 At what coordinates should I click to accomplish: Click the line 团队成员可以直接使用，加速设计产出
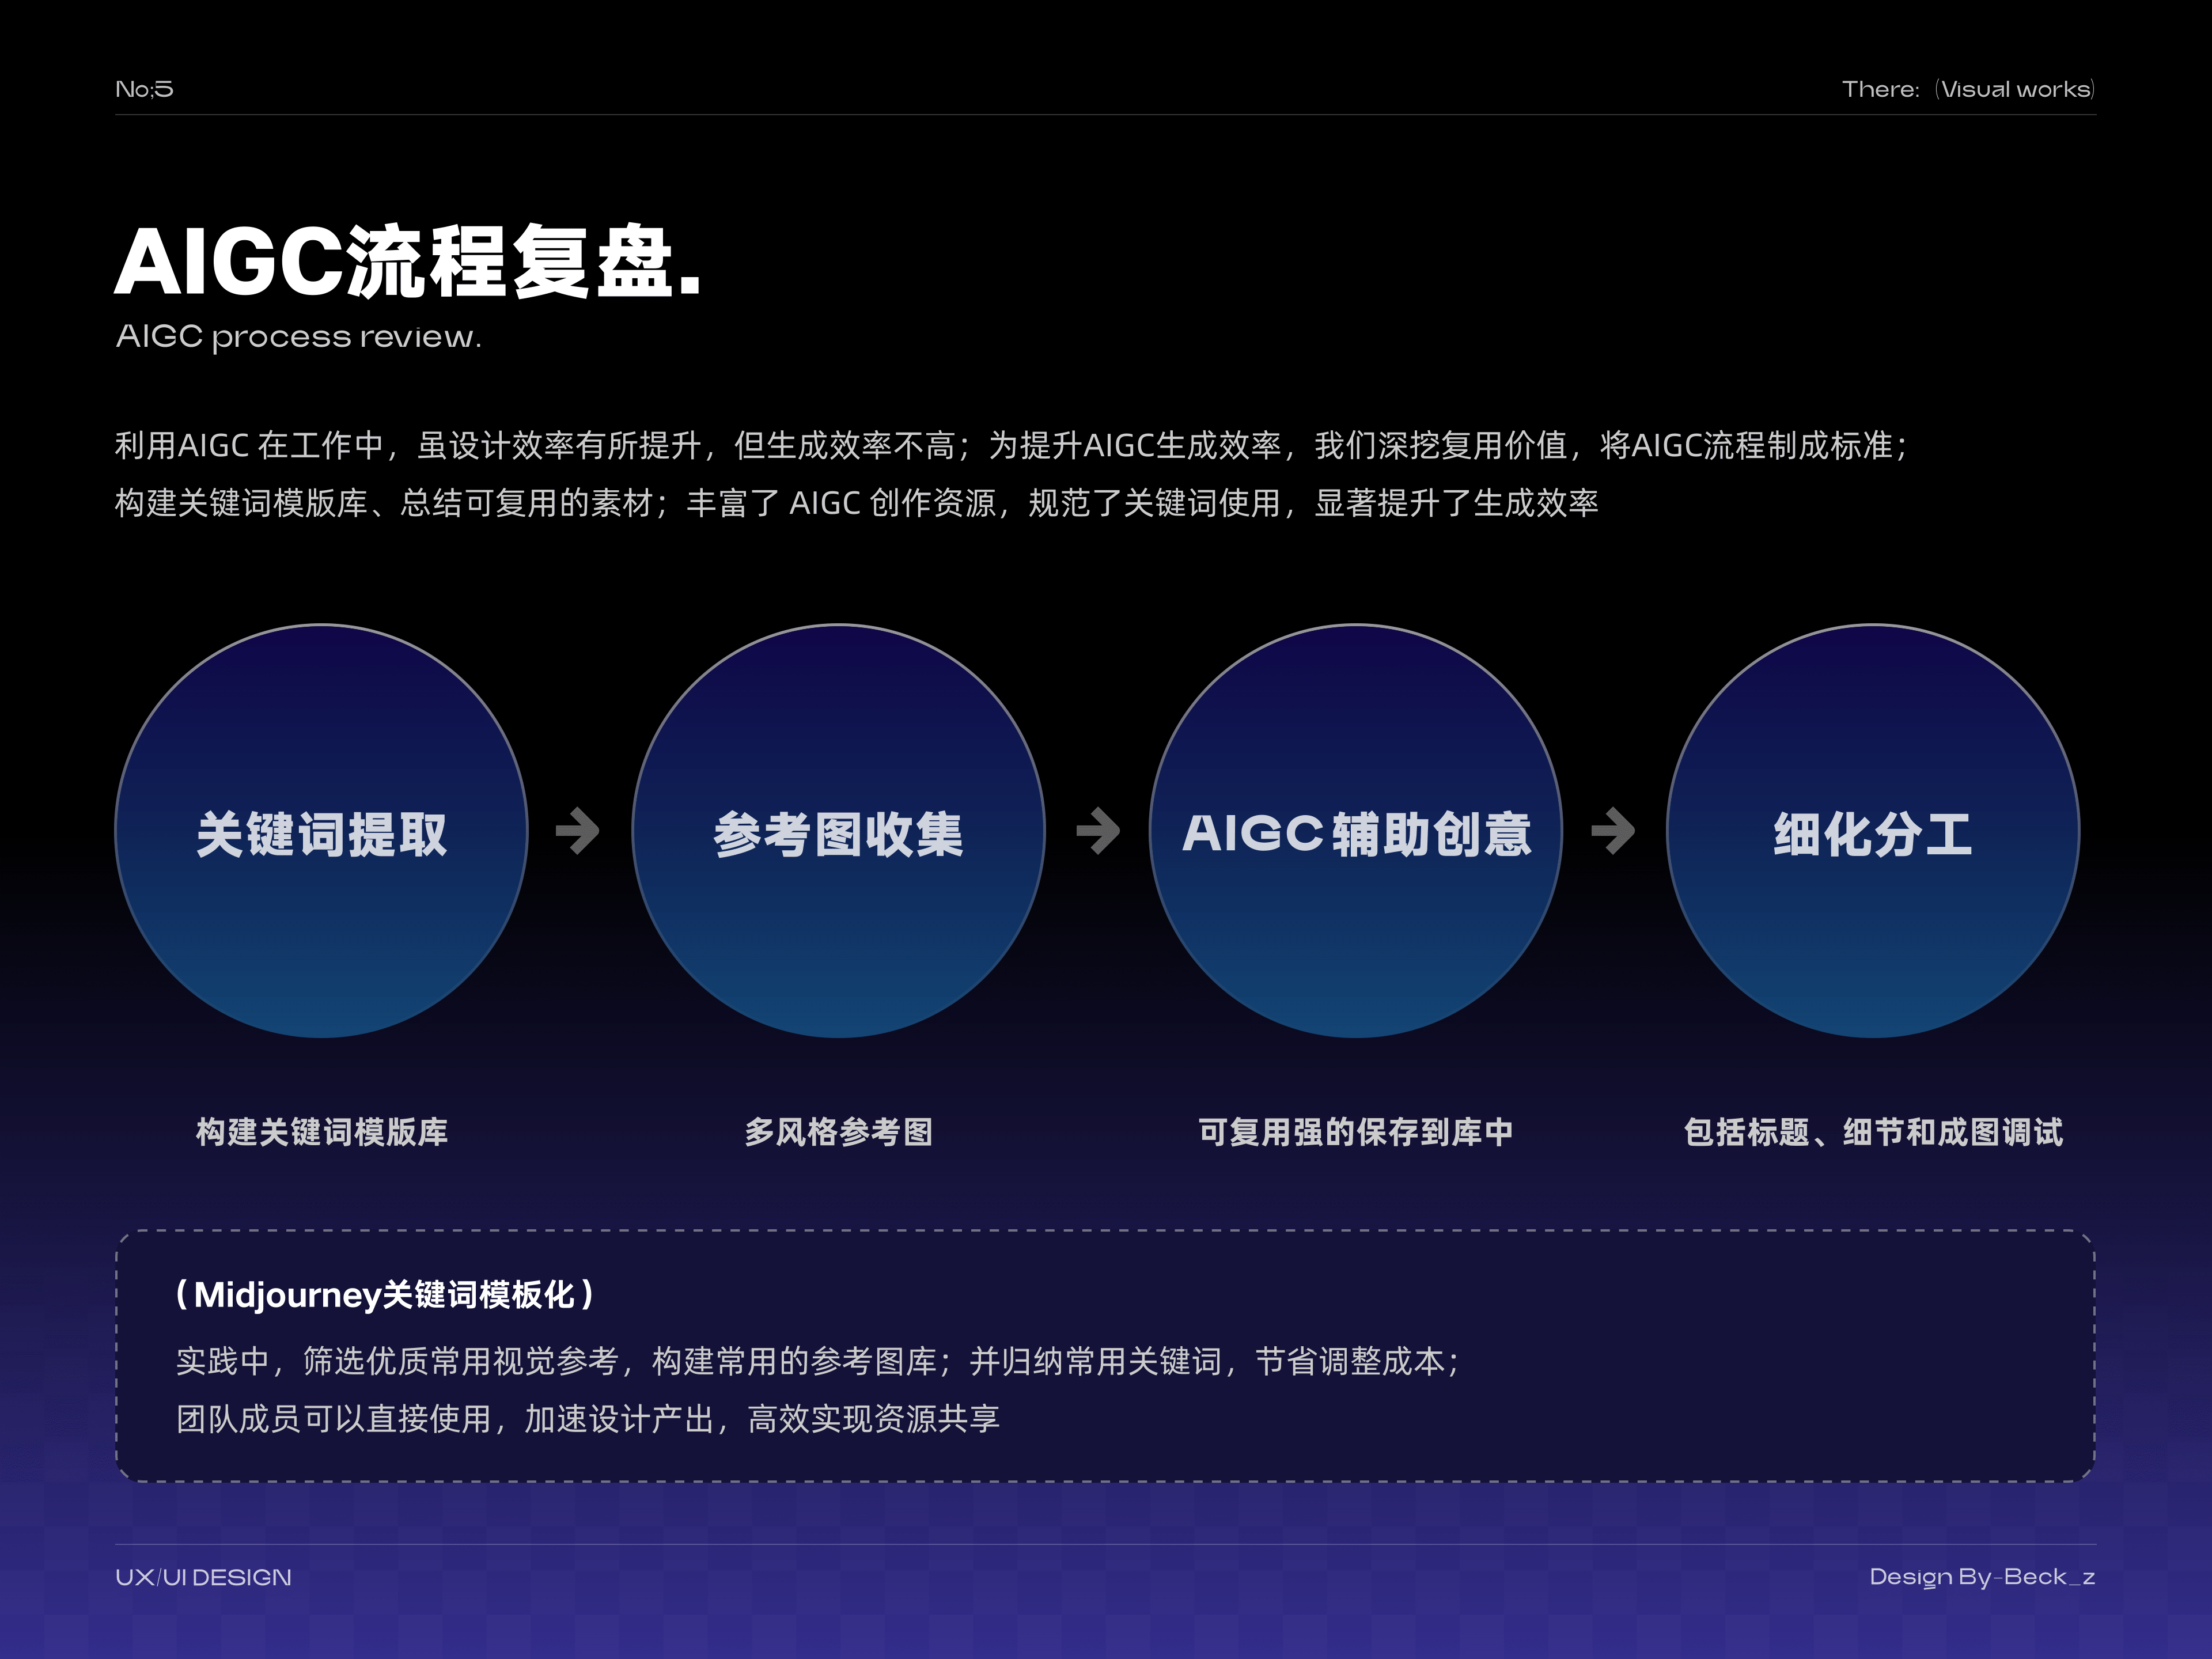588,1419
